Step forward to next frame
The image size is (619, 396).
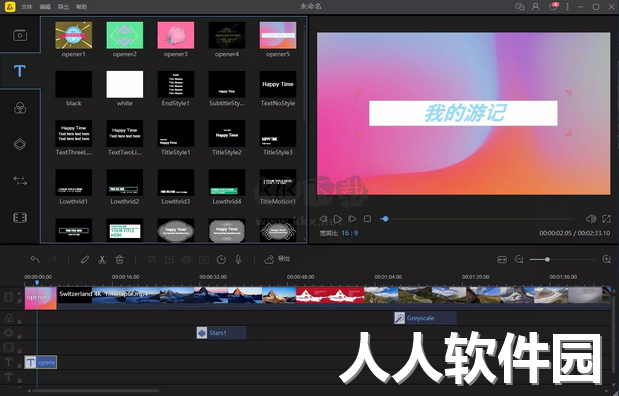click(352, 219)
